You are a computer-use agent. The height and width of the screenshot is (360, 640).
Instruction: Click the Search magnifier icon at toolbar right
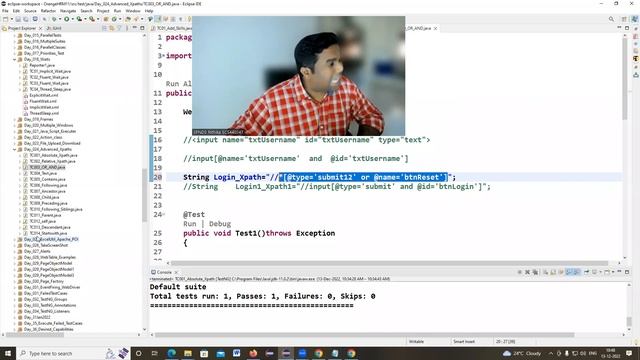611,19
